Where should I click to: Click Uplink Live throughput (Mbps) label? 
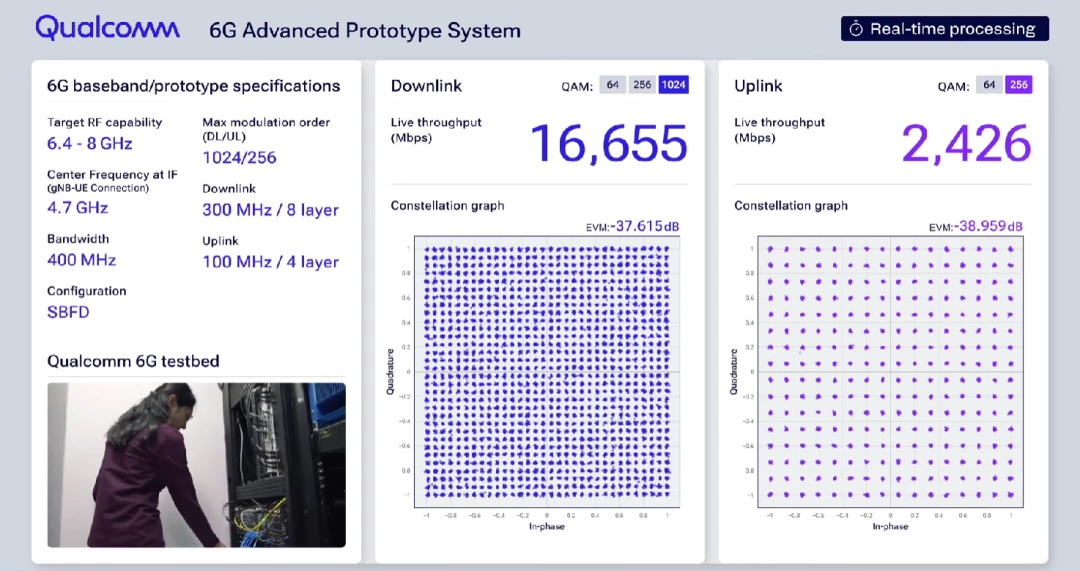(779, 130)
